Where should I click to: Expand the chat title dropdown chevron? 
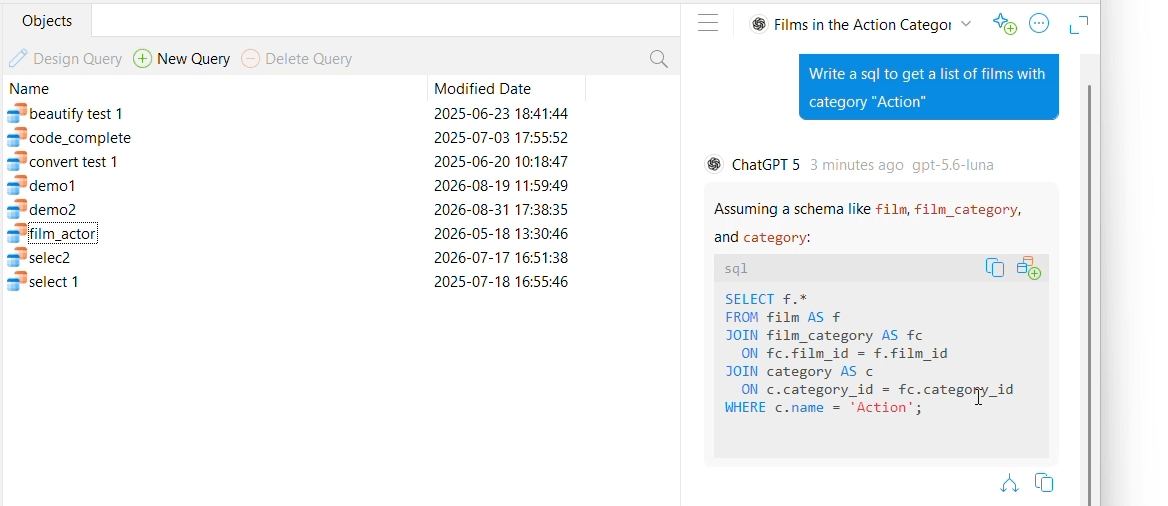[966, 24]
